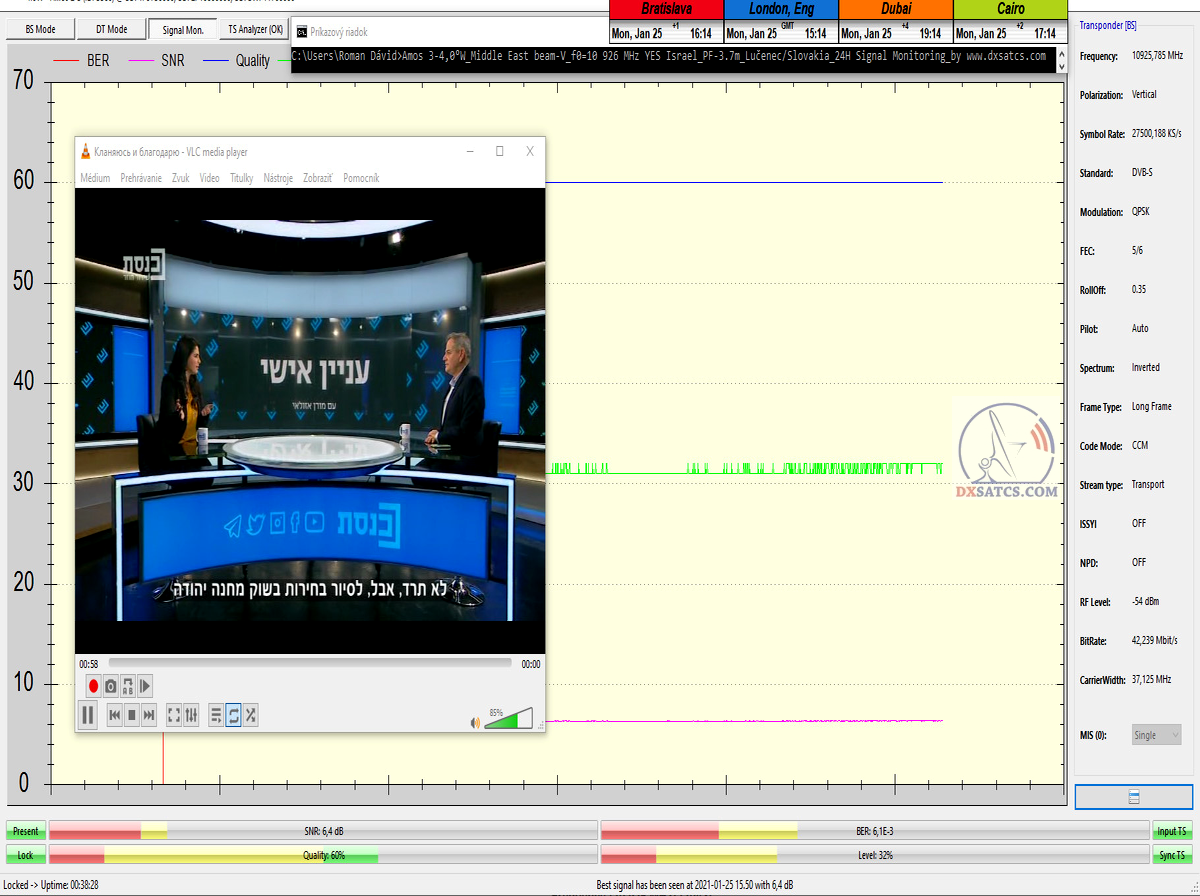This screenshot has height=896, width=1200.
Task: Stop playback in VLC player
Action: (132, 715)
